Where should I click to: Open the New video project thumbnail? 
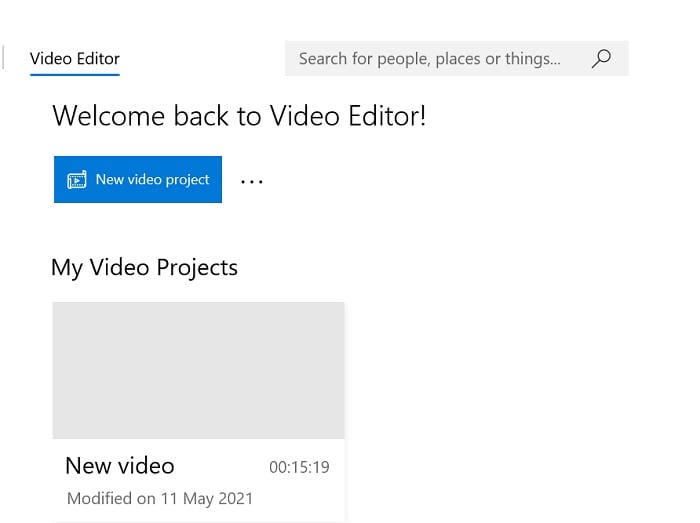point(198,370)
